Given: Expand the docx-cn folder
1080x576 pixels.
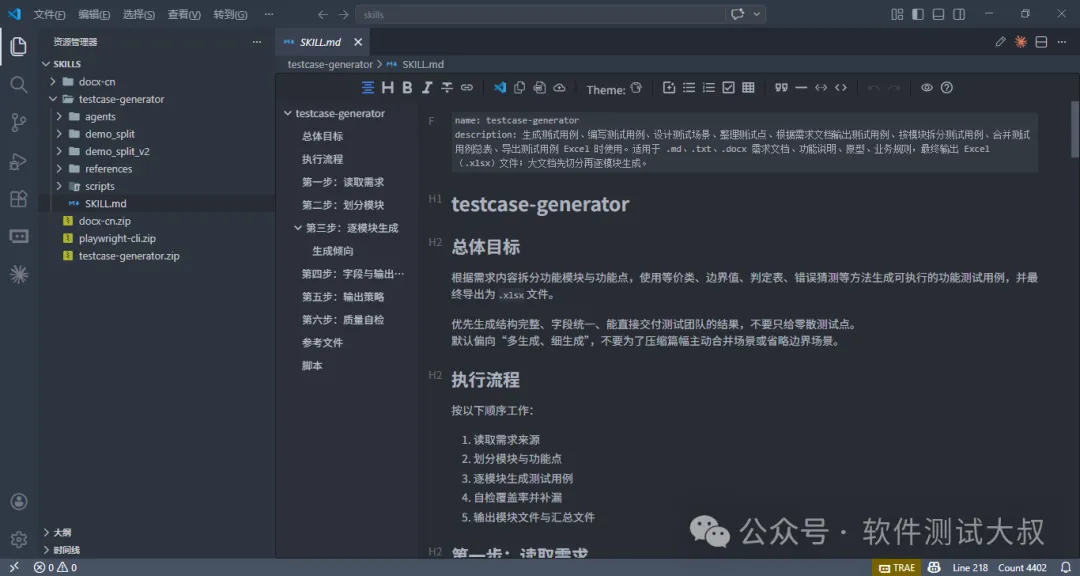Looking at the screenshot, I should coord(52,81).
